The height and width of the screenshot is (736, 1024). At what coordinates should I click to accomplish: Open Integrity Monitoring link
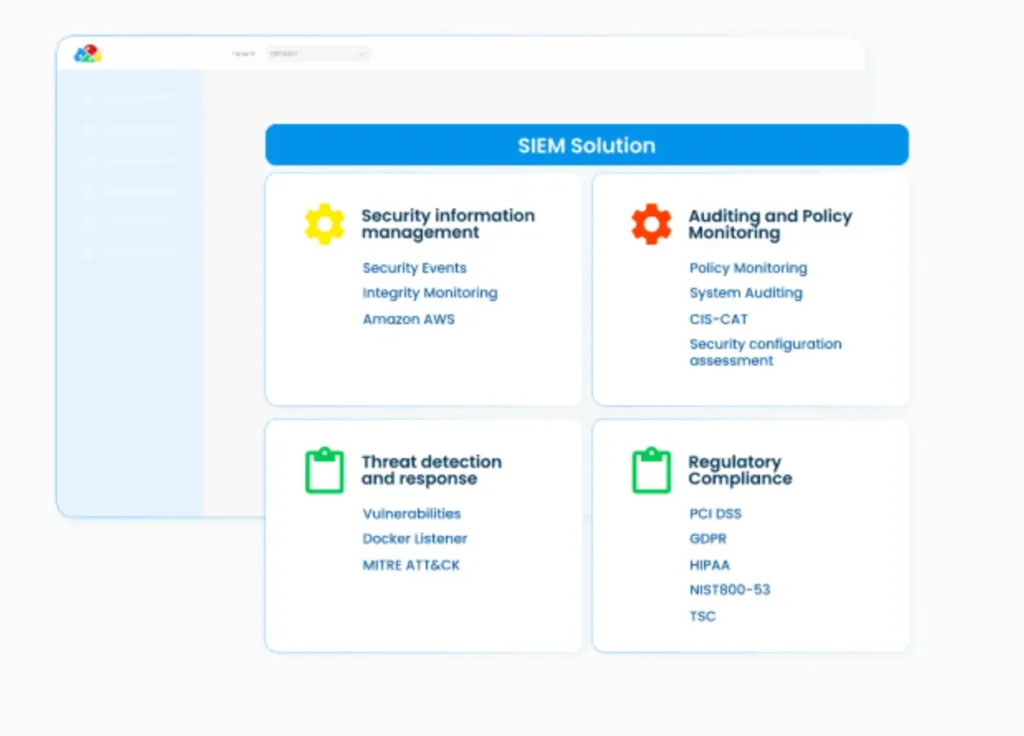pos(429,293)
